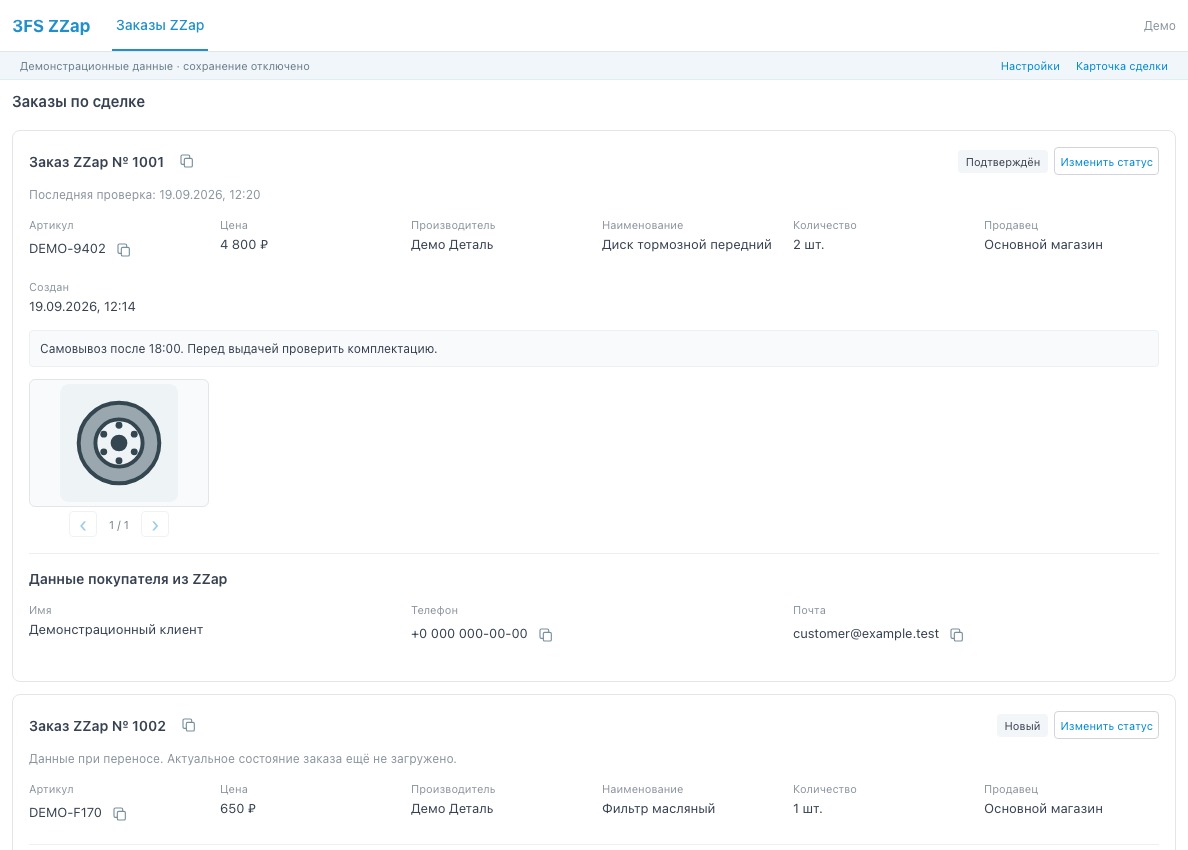1188x850 pixels.
Task: Click the Заказы по сделке heading
Action: 79,102
